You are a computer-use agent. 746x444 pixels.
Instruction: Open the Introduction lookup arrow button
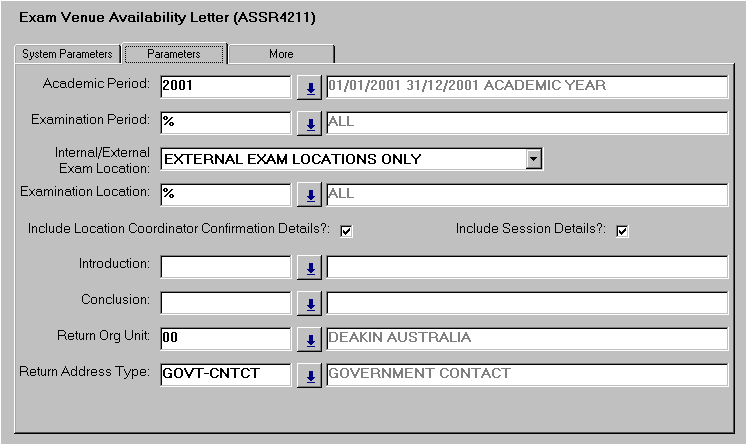pos(310,268)
